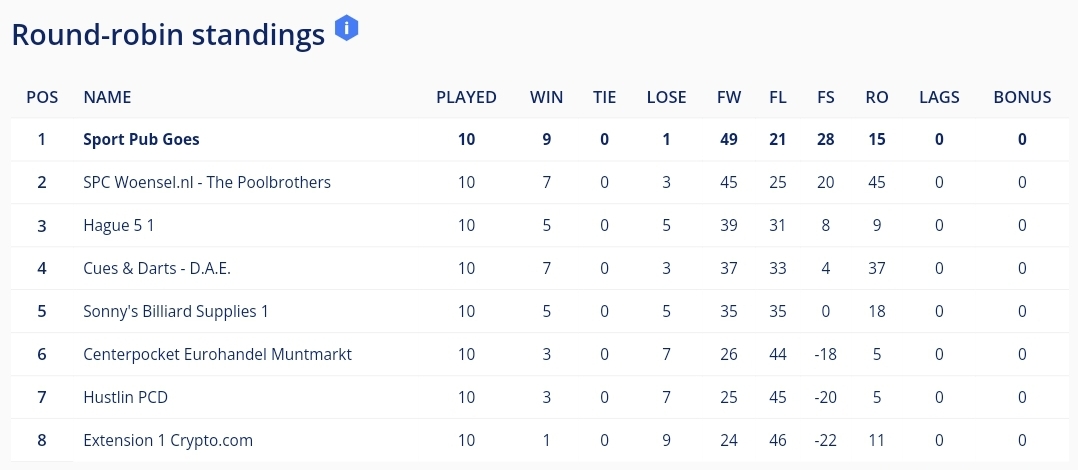Sort standings by the POS column header
Screen dimensions: 1078x470
pos(42,98)
